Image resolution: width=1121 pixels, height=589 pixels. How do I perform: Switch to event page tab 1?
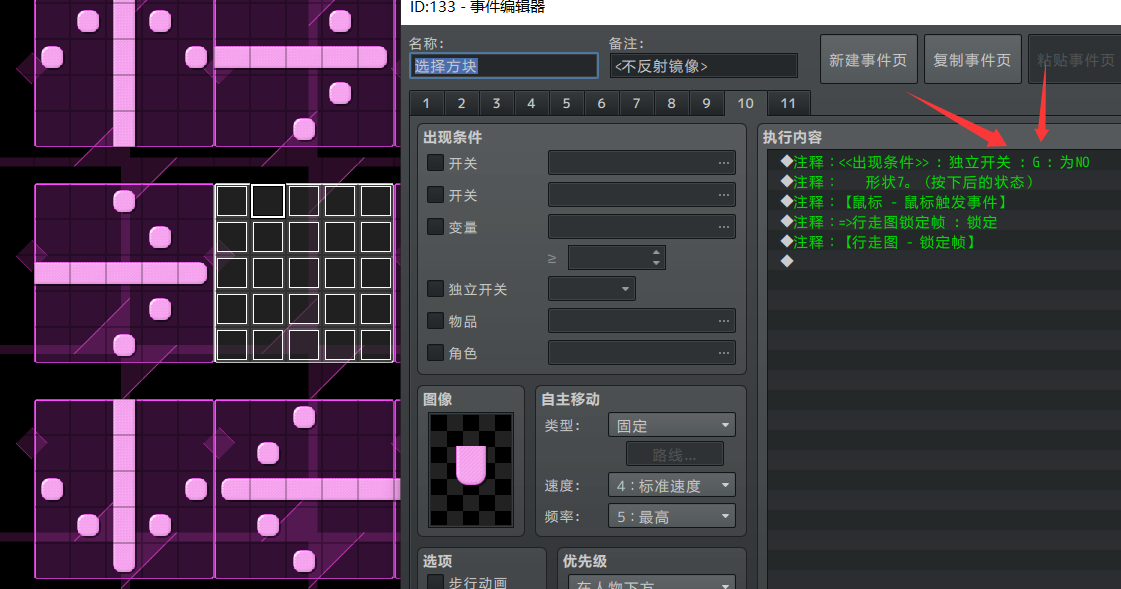426,103
